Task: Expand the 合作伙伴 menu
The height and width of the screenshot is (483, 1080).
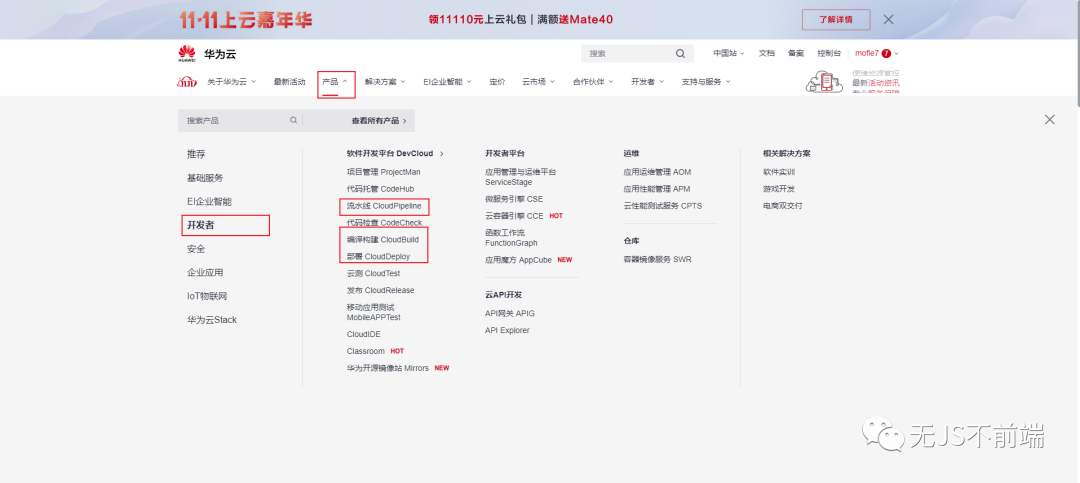Action: 593,81
